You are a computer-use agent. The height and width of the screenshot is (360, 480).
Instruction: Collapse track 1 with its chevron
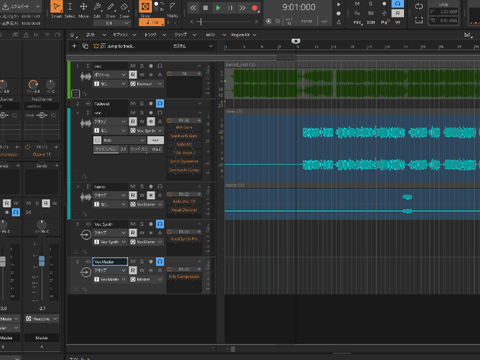coord(199,66)
